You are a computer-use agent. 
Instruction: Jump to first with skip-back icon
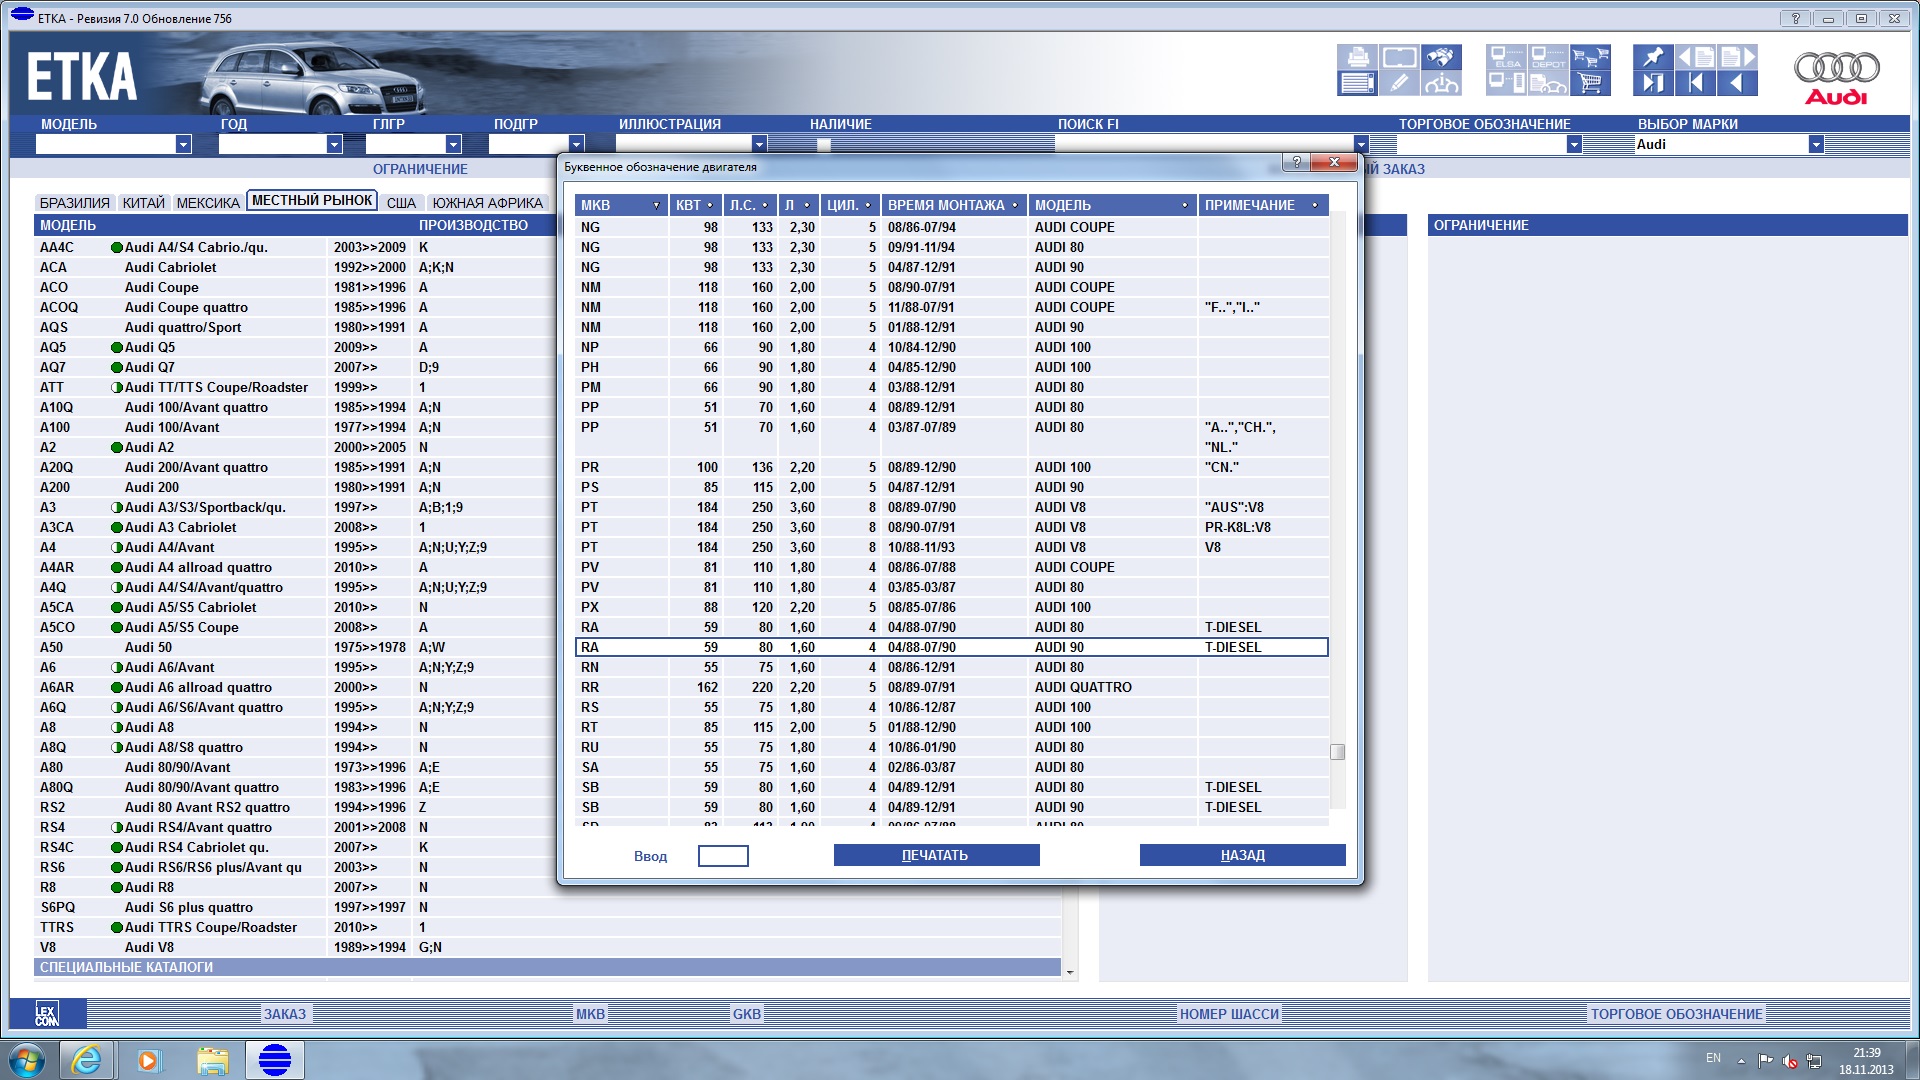pos(1695,83)
